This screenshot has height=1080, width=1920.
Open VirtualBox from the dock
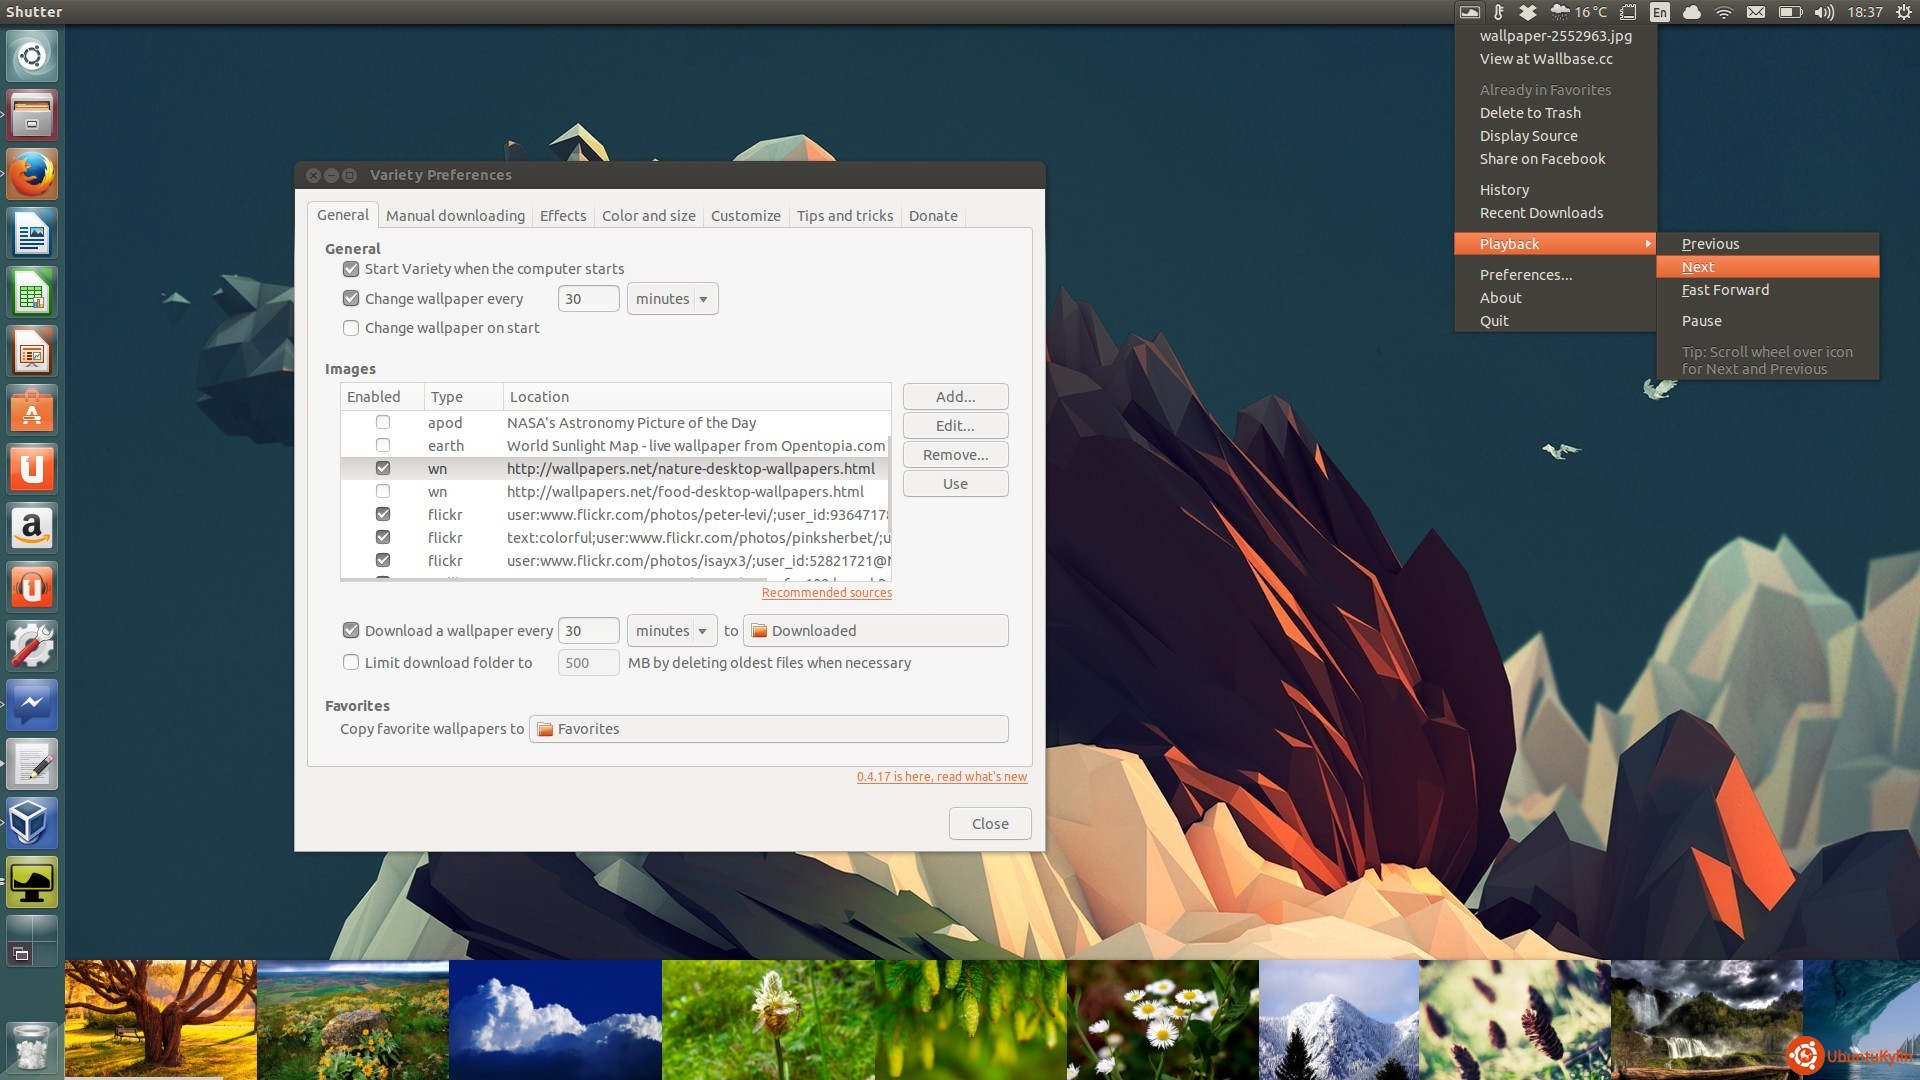(x=32, y=823)
